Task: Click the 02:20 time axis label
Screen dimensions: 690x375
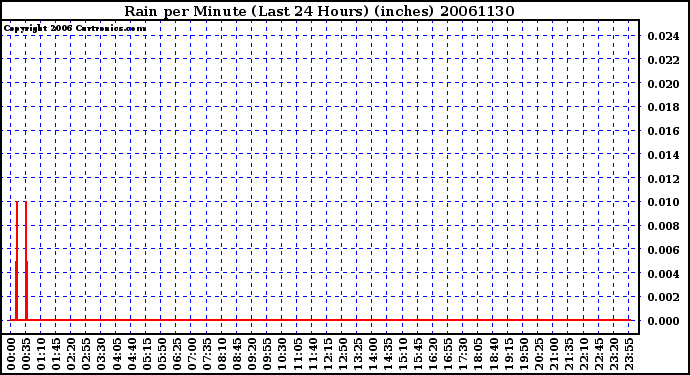Action: click(x=71, y=354)
